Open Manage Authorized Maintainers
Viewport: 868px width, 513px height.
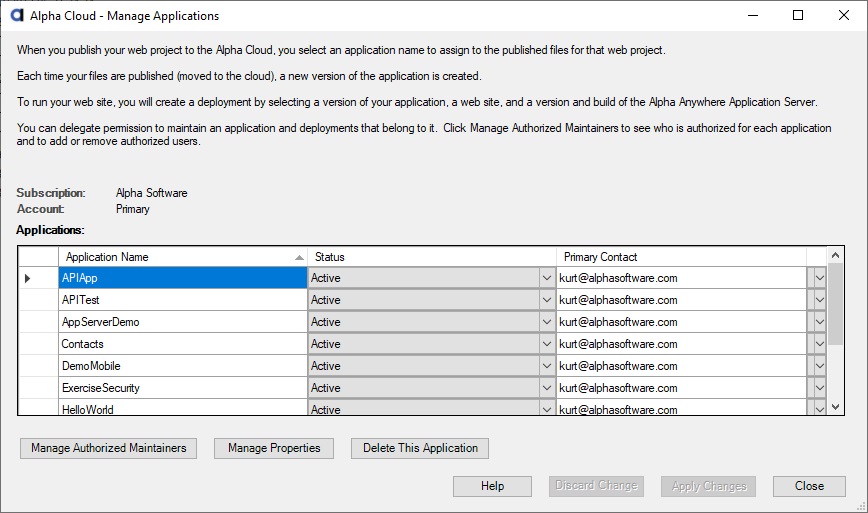coord(108,448)
